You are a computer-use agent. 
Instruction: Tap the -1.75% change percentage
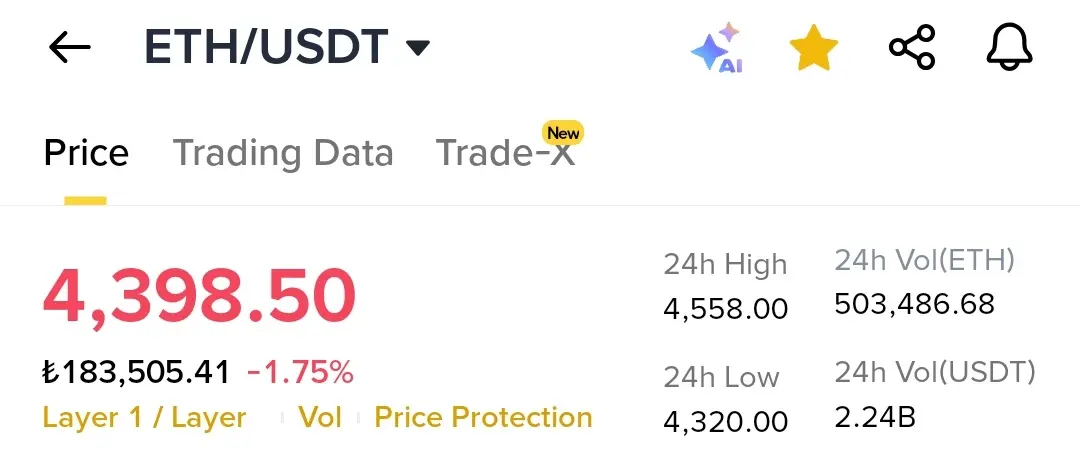300,373
